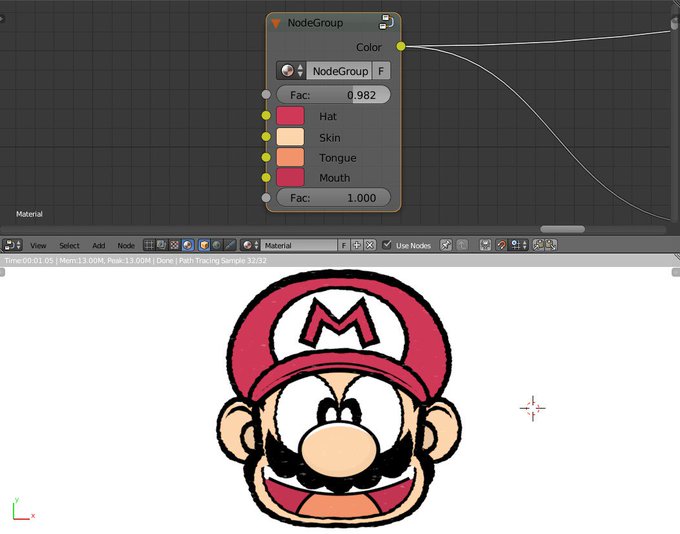Browse node groups with the sphere dropdown

(x=291, y=71)
